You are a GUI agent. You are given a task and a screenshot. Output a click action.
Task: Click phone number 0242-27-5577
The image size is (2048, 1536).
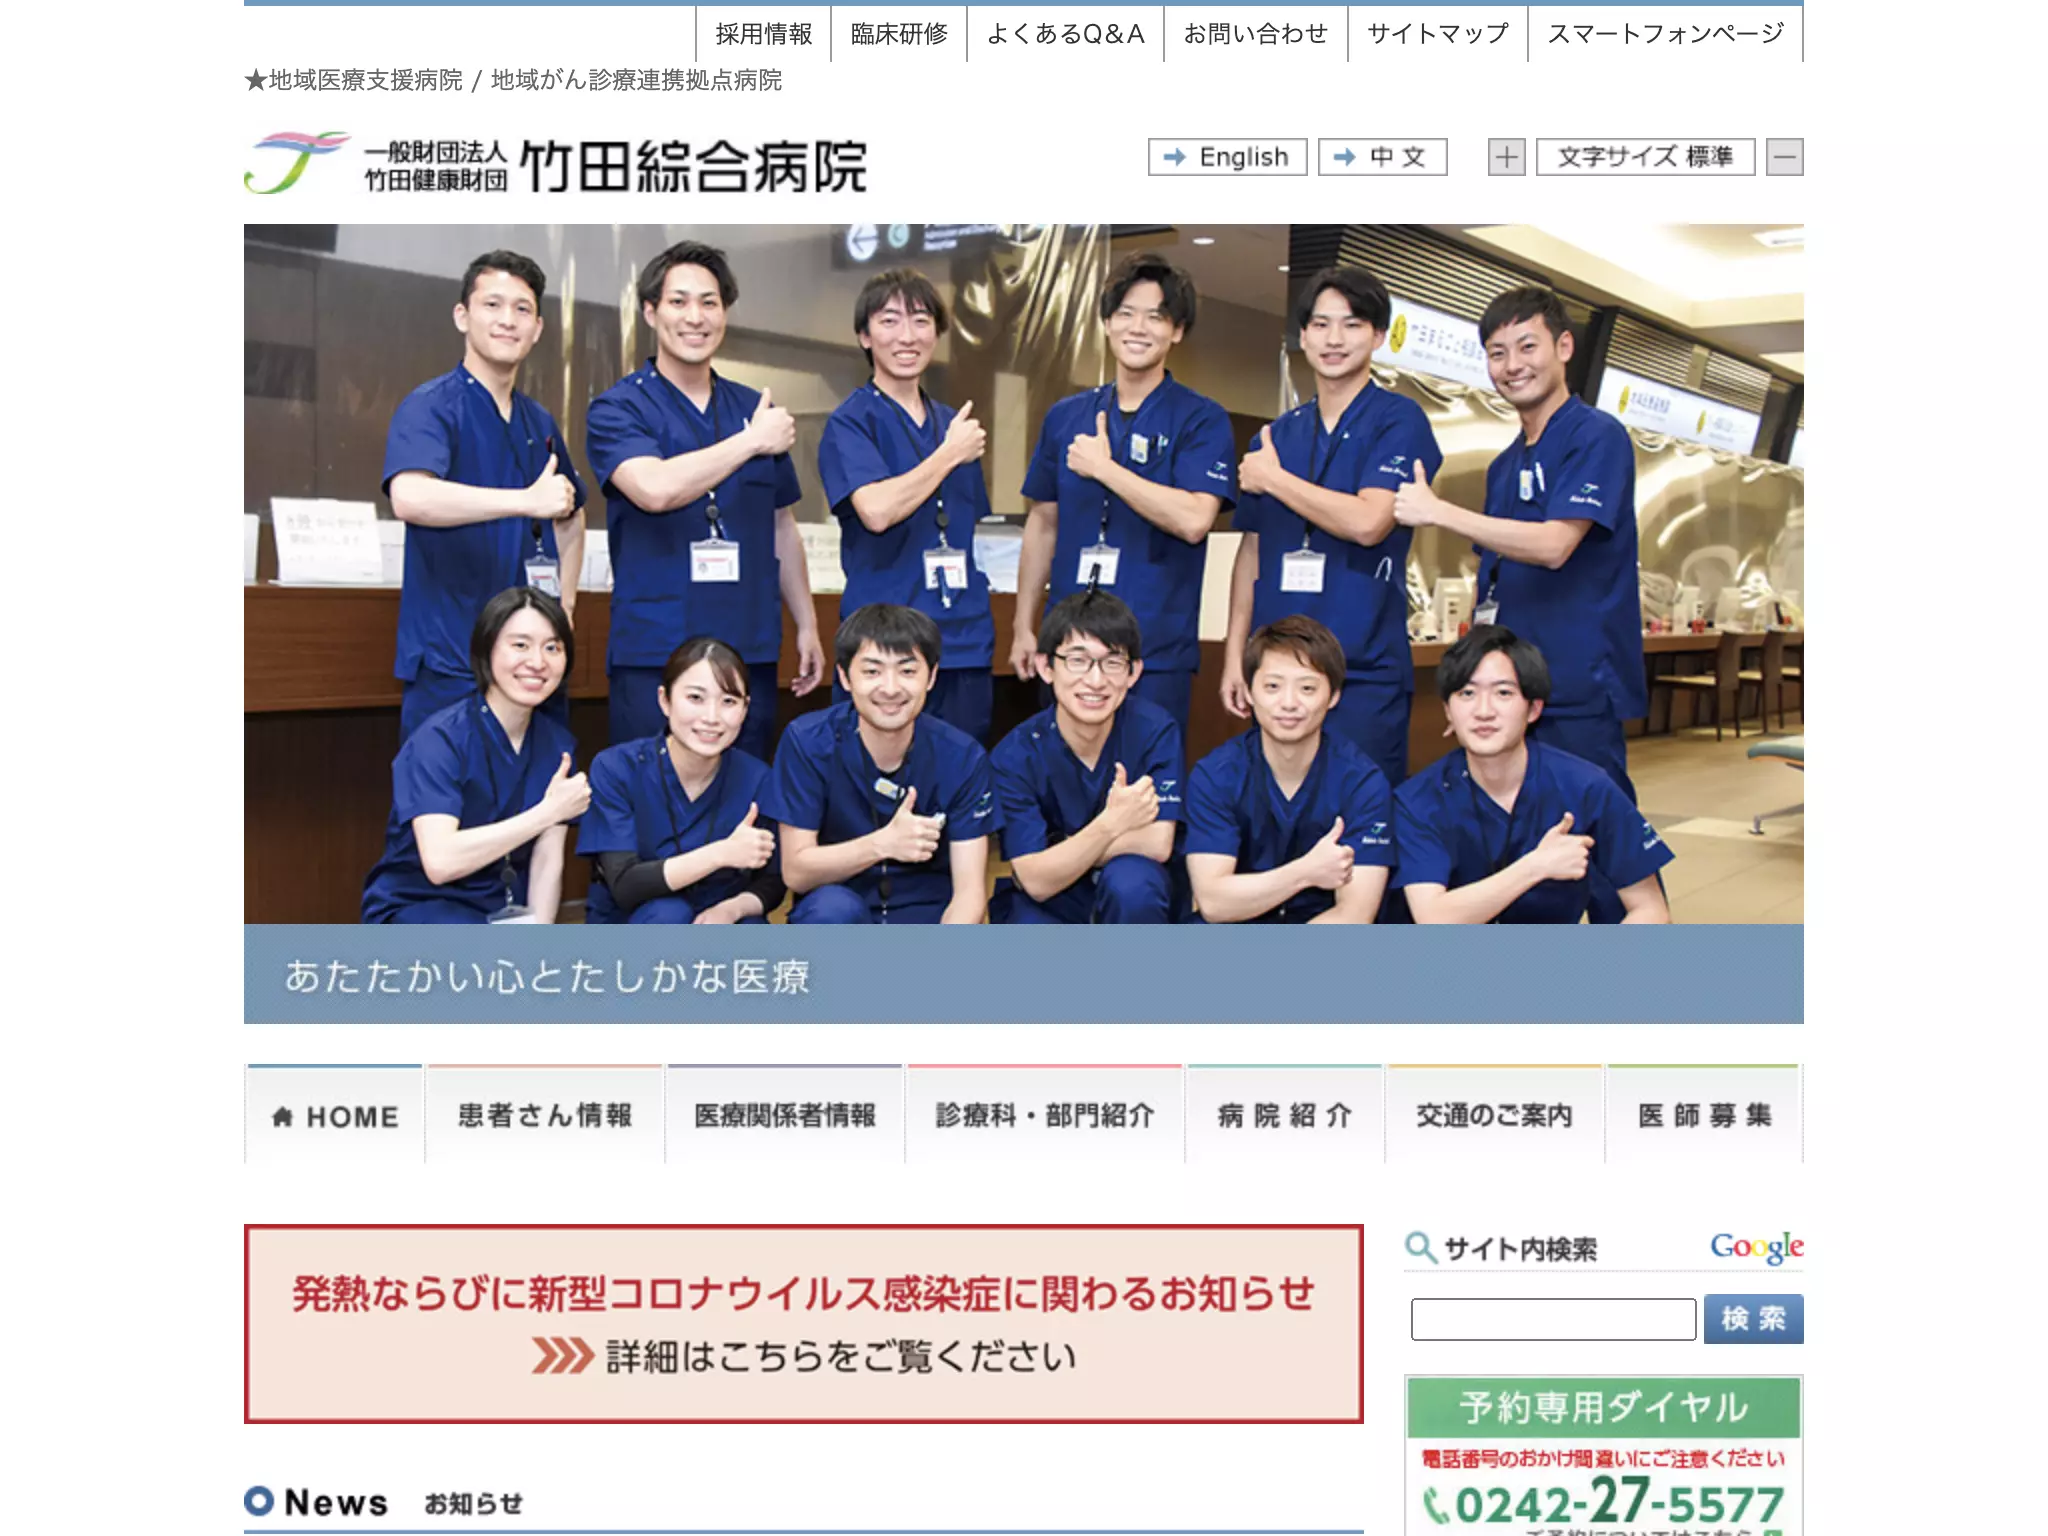pos(1604,1503)
